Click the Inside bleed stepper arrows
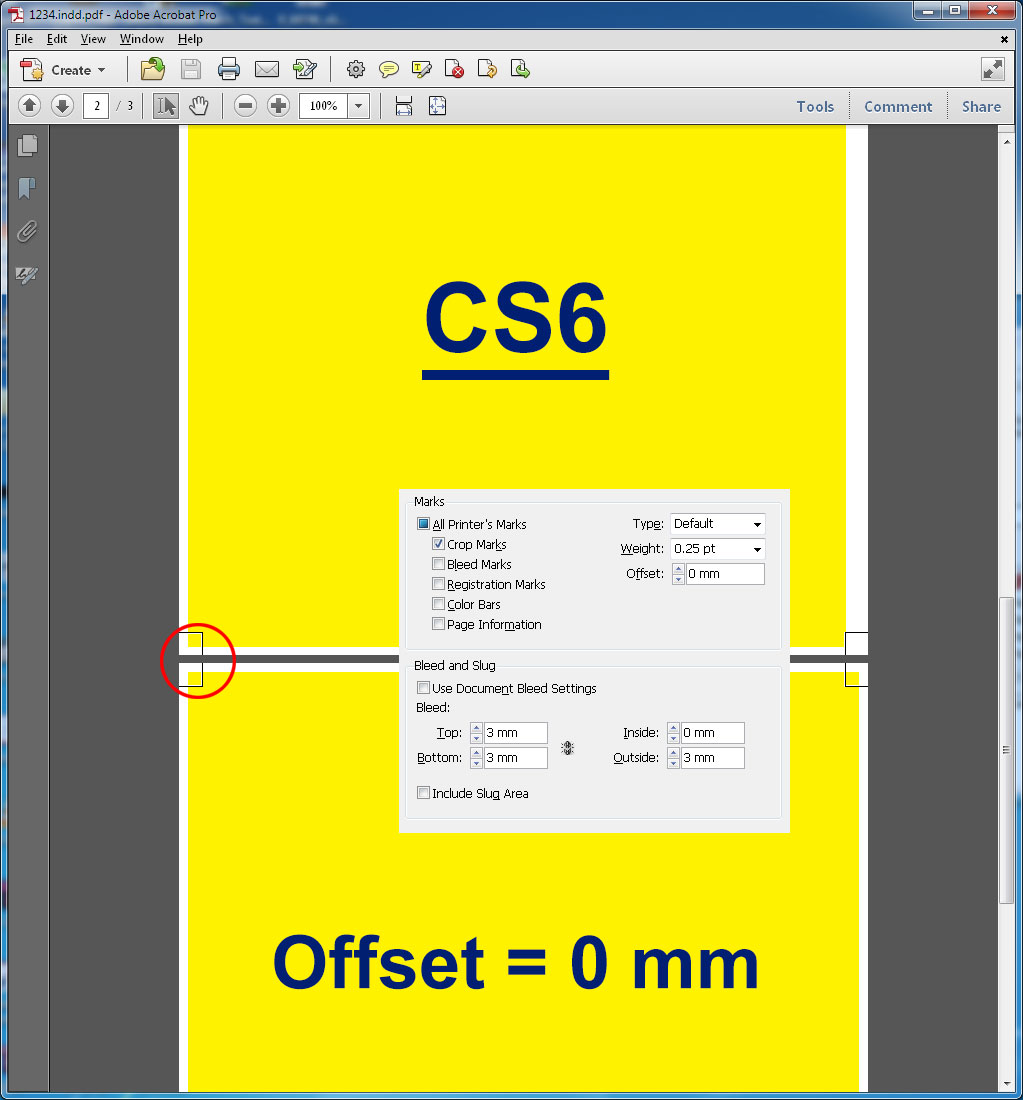Viewport: 1023px width, 1100px height. click(x=674, y=732)
